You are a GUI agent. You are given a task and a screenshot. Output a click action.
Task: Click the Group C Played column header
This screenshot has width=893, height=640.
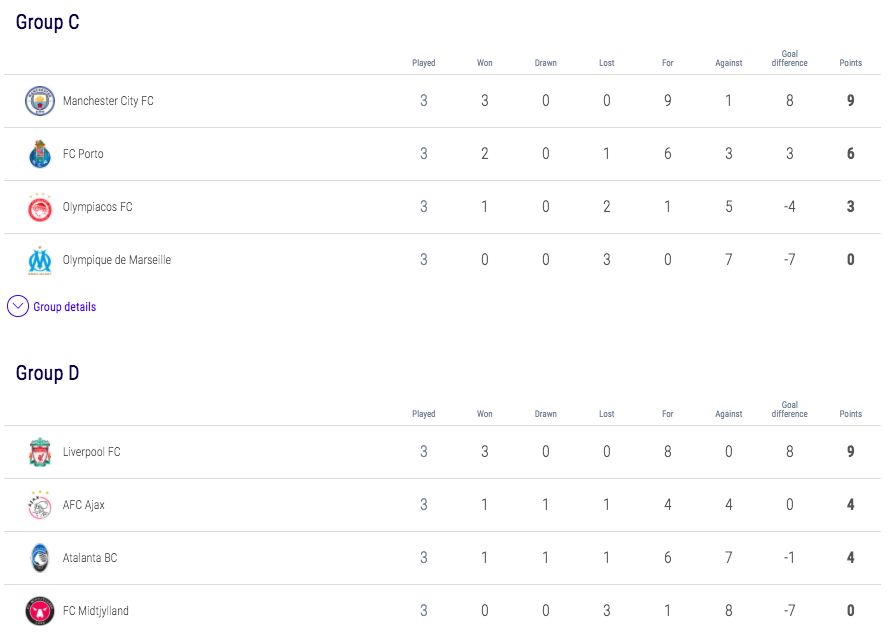coord(424,63)
